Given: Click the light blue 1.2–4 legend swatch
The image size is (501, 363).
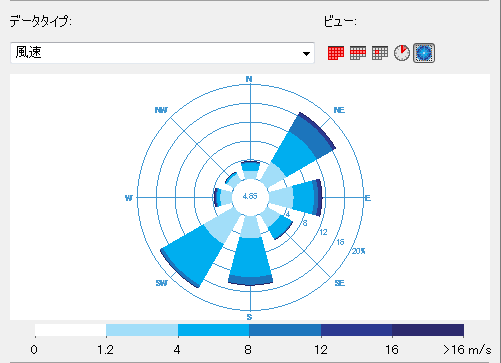Looking at the screenshot, I should click(x=142, y=330).
